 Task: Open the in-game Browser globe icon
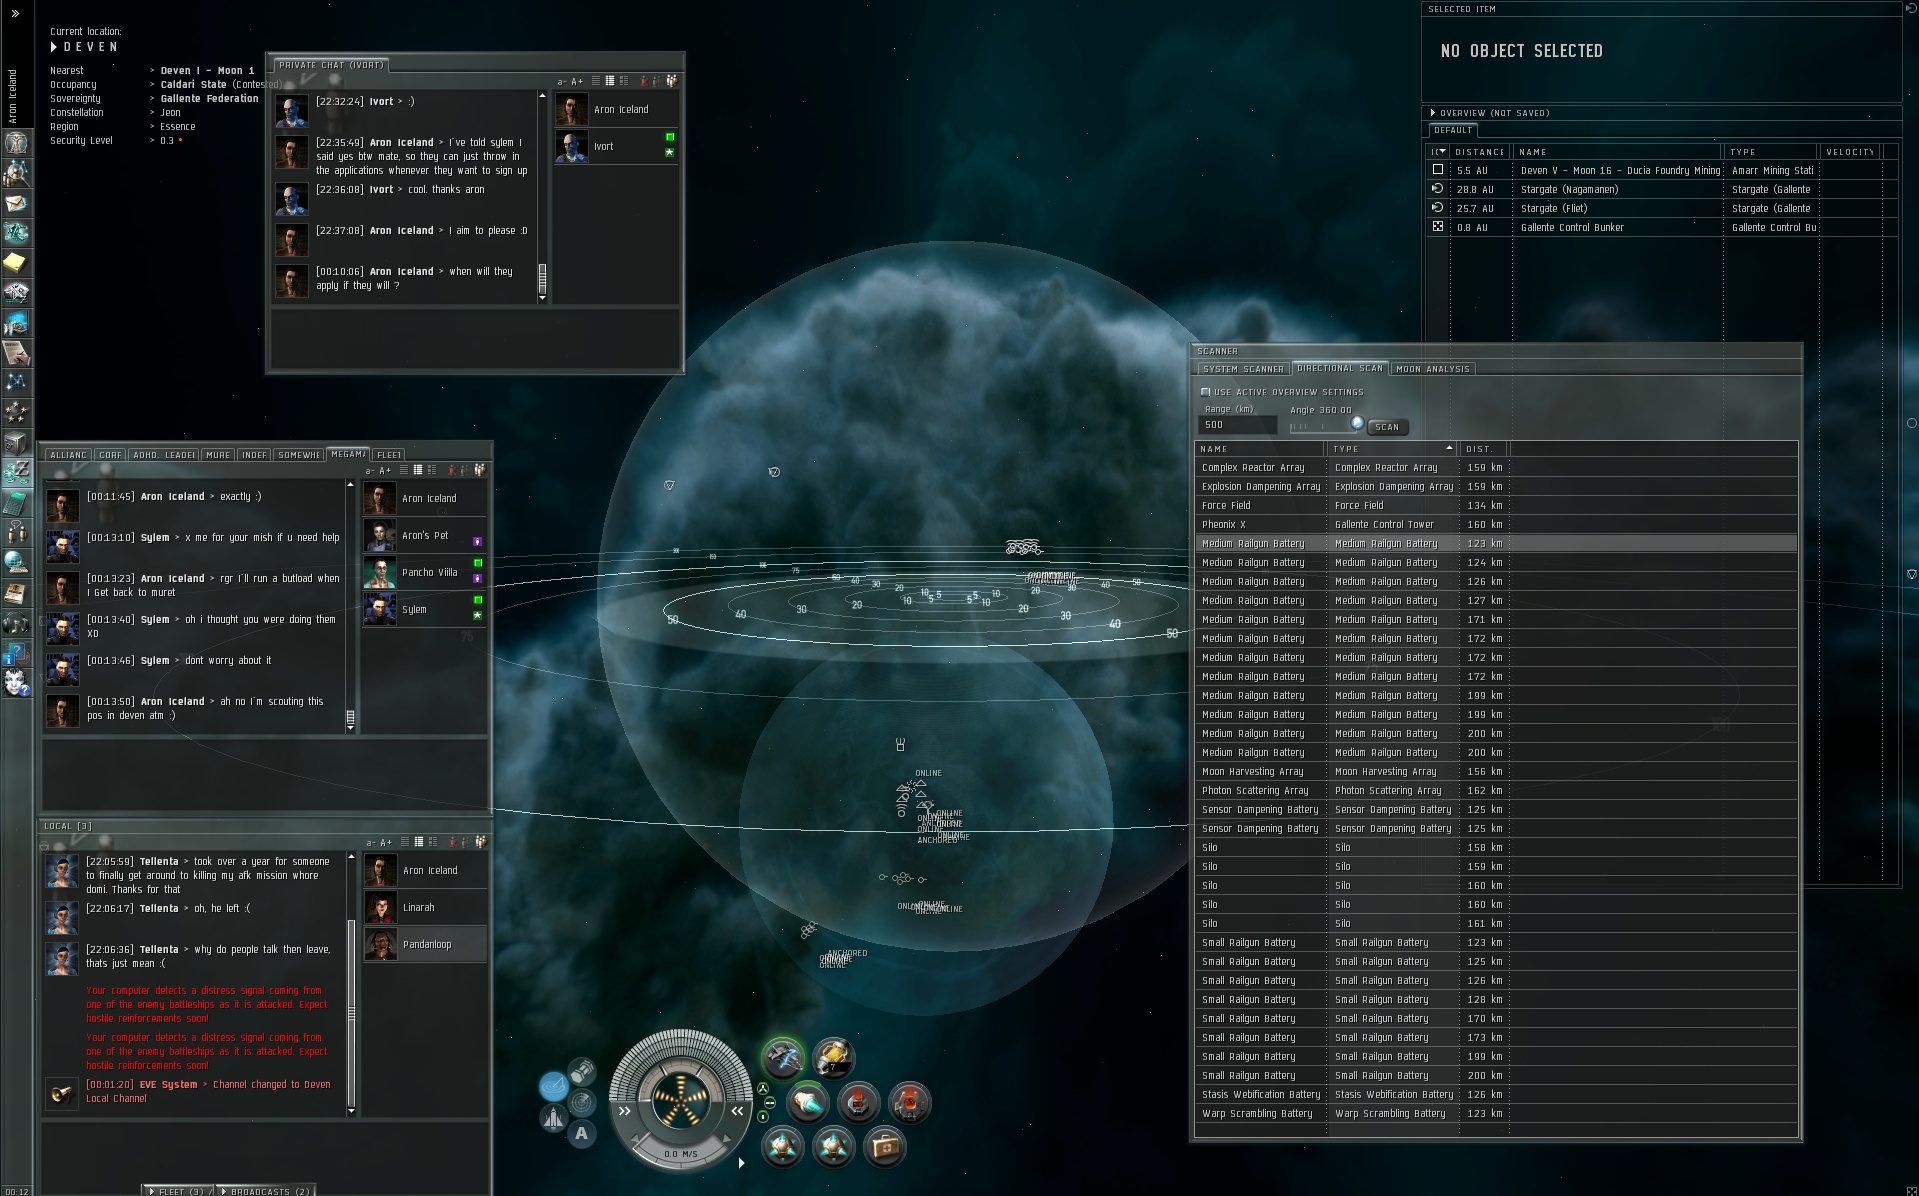coord(16,562)
